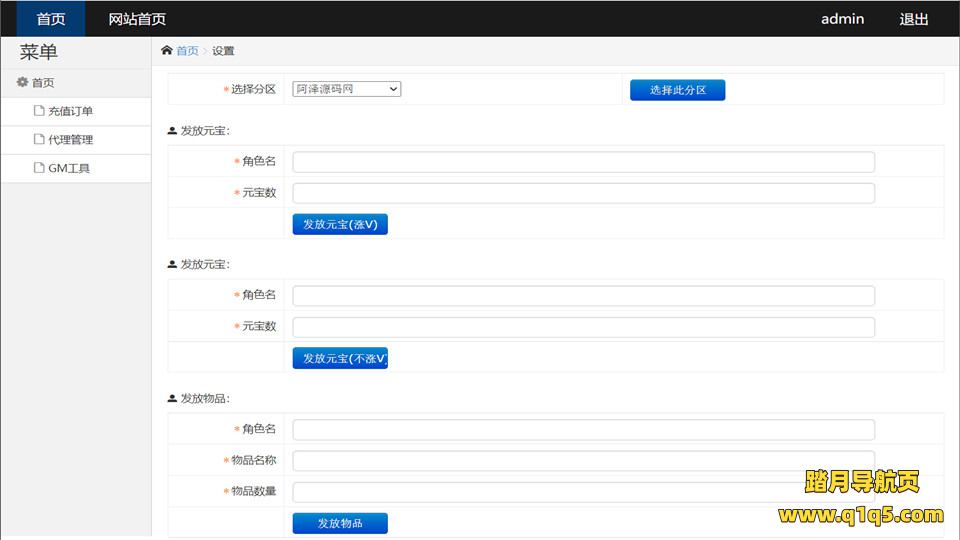
Task: Click the 发放元宝(不涨V) button
Action: point(340,358)
